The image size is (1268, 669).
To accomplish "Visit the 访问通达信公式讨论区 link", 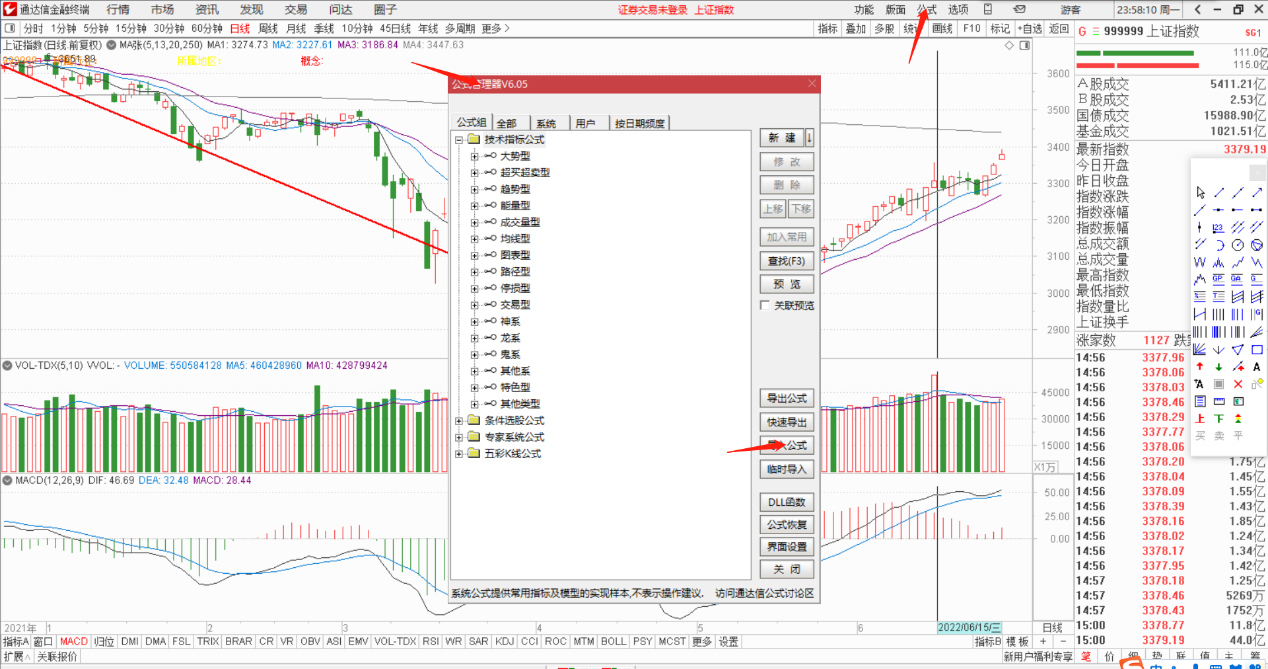I will click(x=765, y=593).
